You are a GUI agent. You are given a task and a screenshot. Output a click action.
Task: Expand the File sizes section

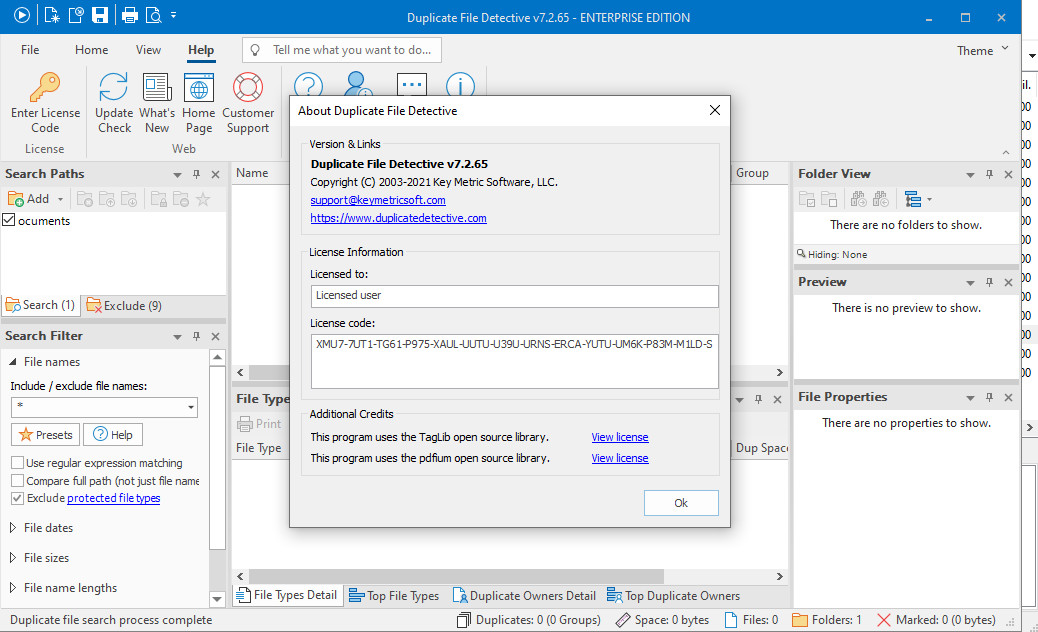pyautogui.click(x=13, y=557)
